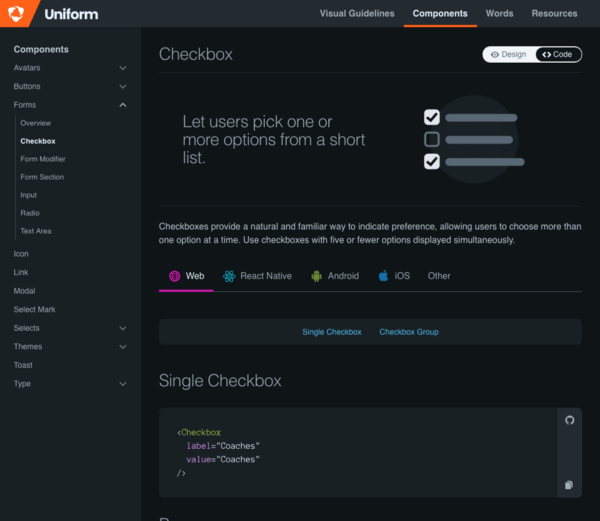Image resolution: width=600 pixels, height=521 pixels.
Task: Open Buttons in the sidebar
Action: [x=27, y=86]
